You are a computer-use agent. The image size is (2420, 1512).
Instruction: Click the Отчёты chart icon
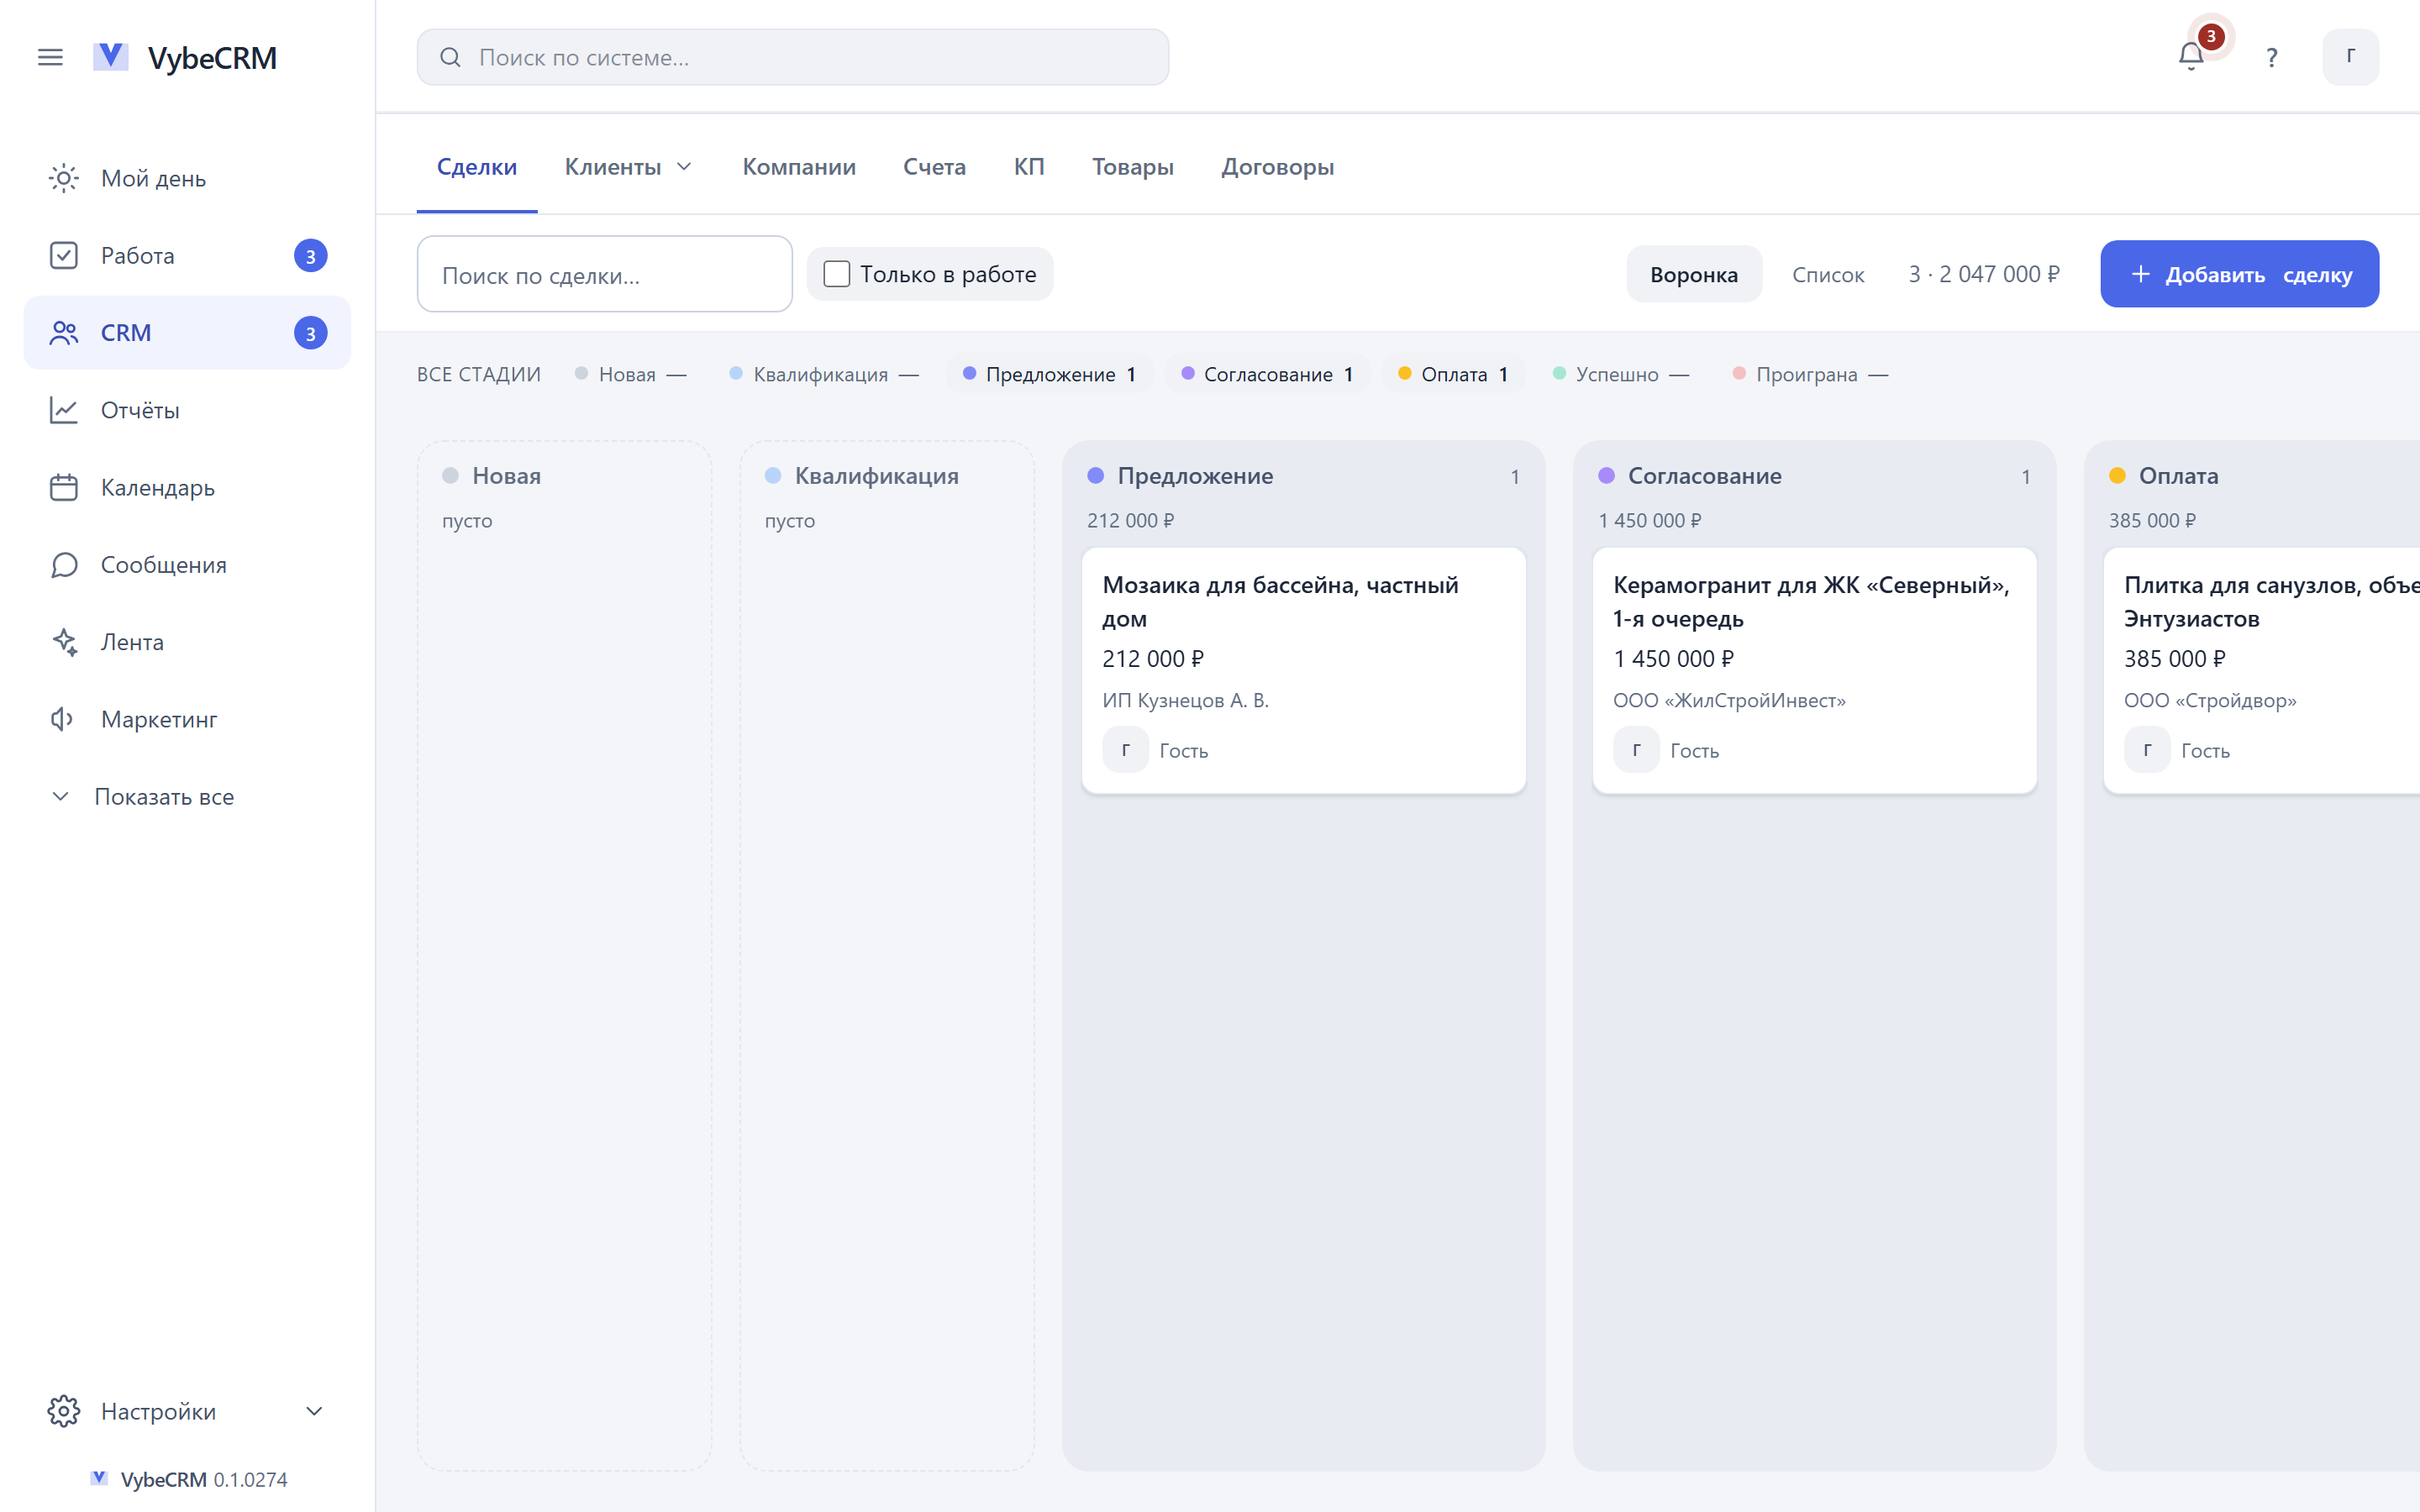pos(64,410)
